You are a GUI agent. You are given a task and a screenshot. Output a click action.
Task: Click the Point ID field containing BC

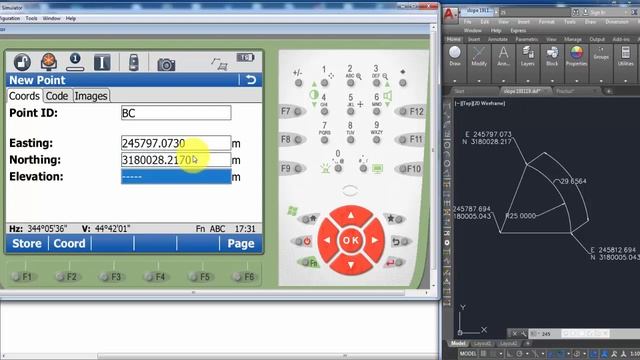point(176,113)
